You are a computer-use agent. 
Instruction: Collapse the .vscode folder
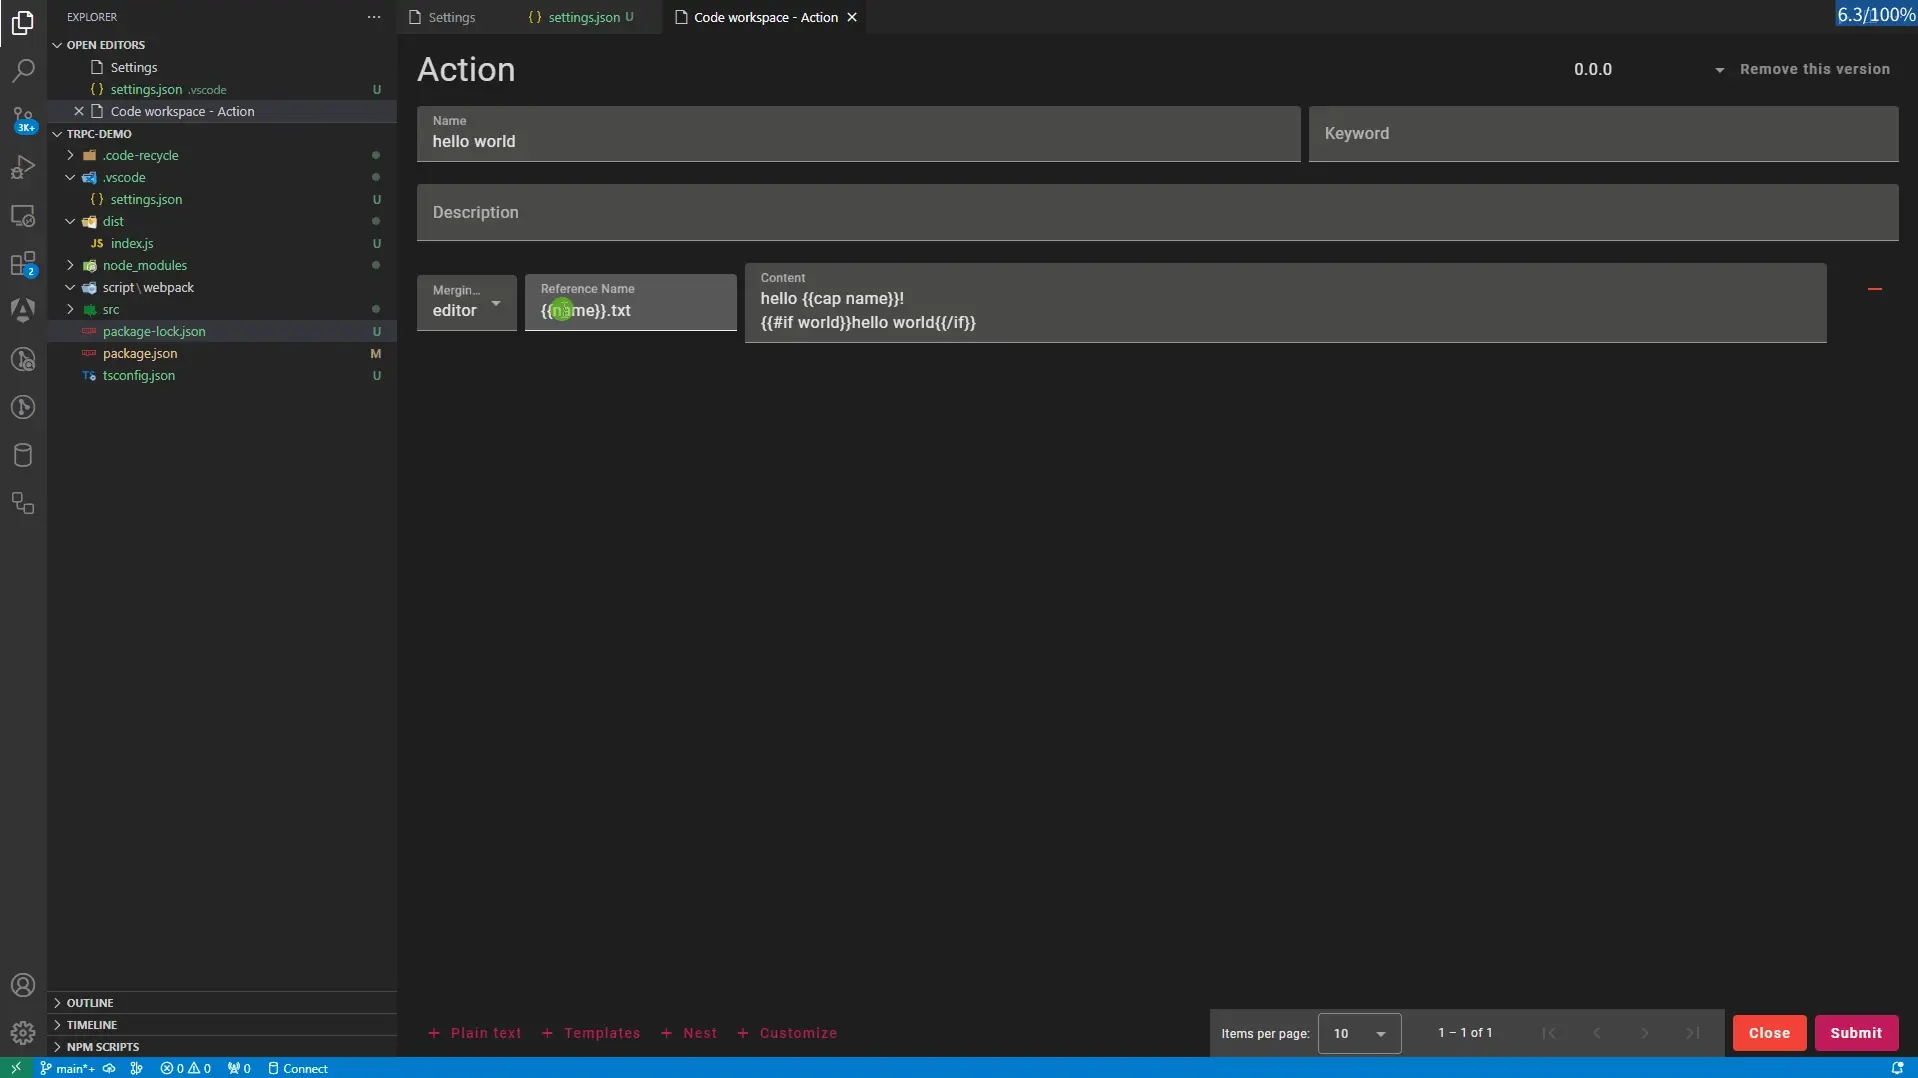coord(70,177)
